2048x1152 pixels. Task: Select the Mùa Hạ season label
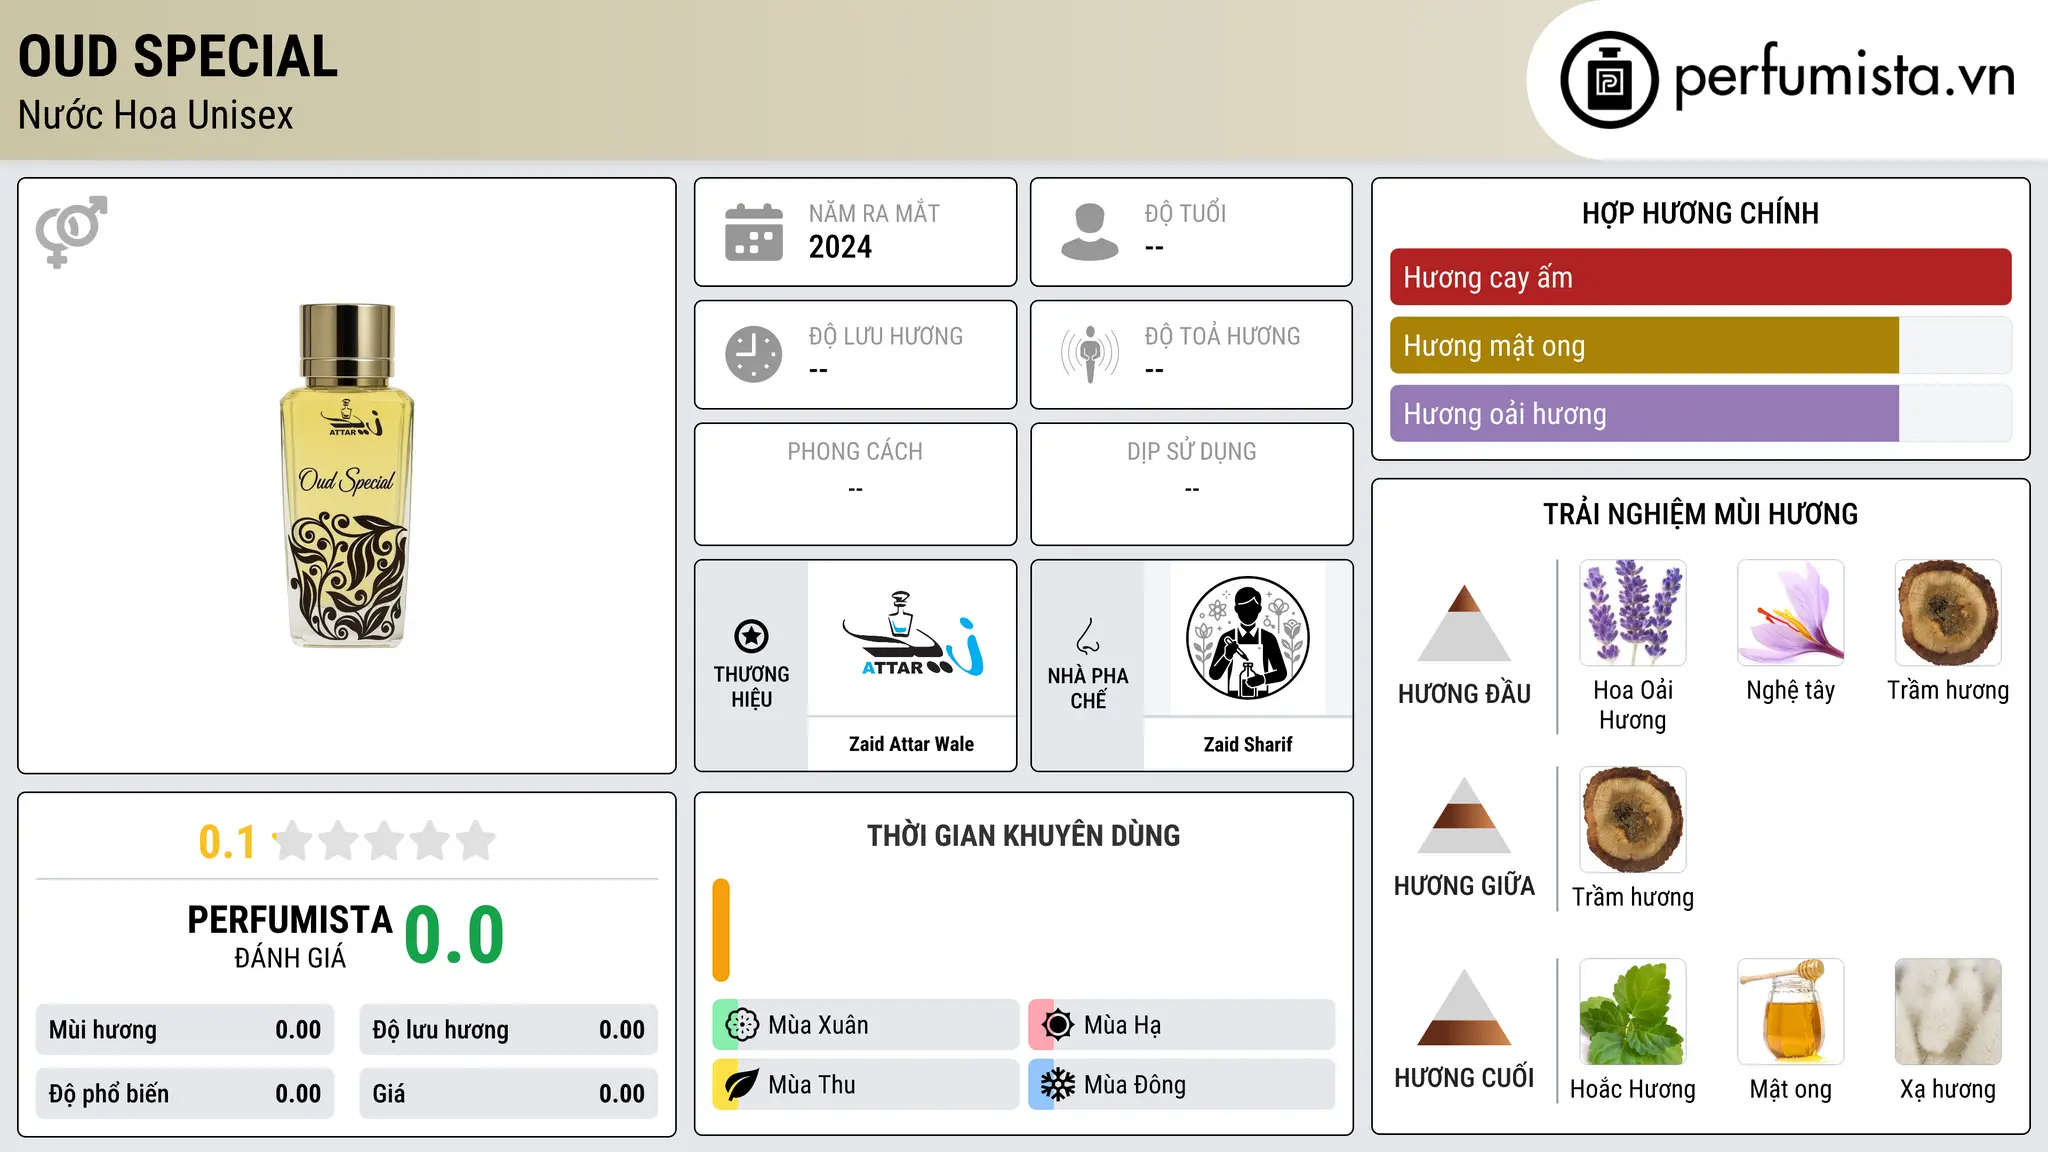1122,1025
